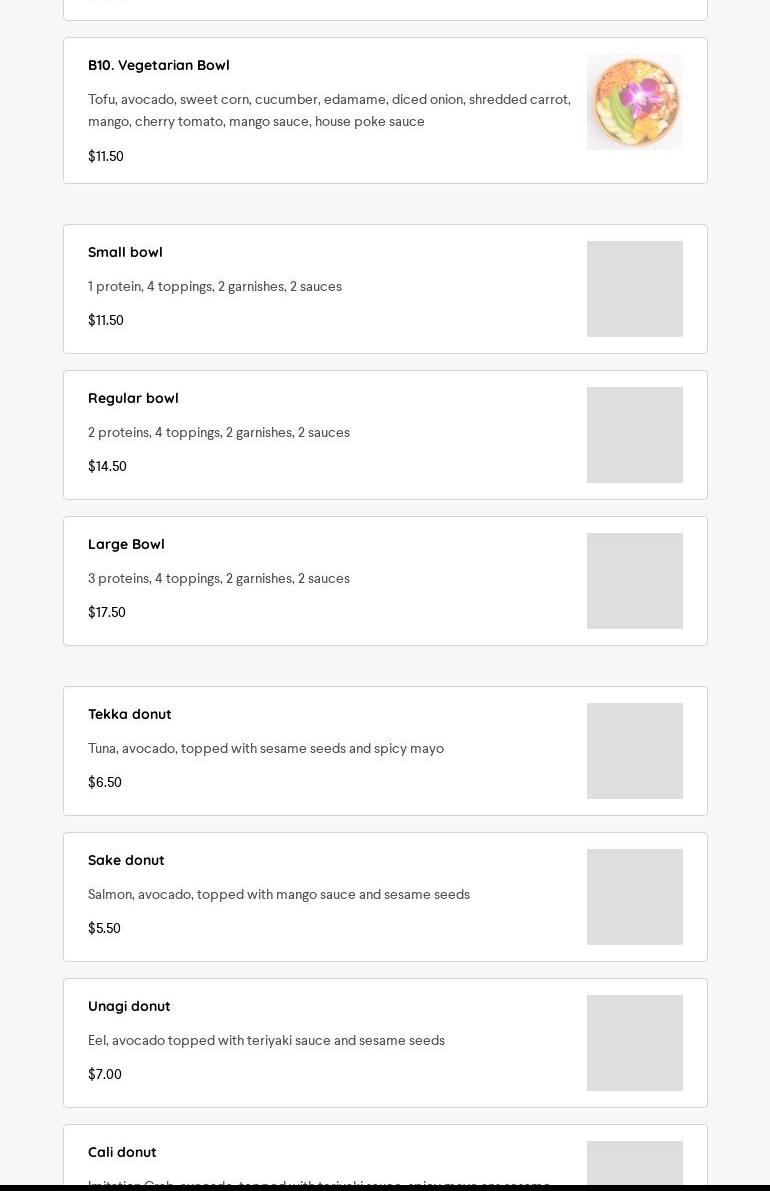Click the Small bowl image placeholder
Viewport: 770px width, 1191px height.
tap(634, 289)
